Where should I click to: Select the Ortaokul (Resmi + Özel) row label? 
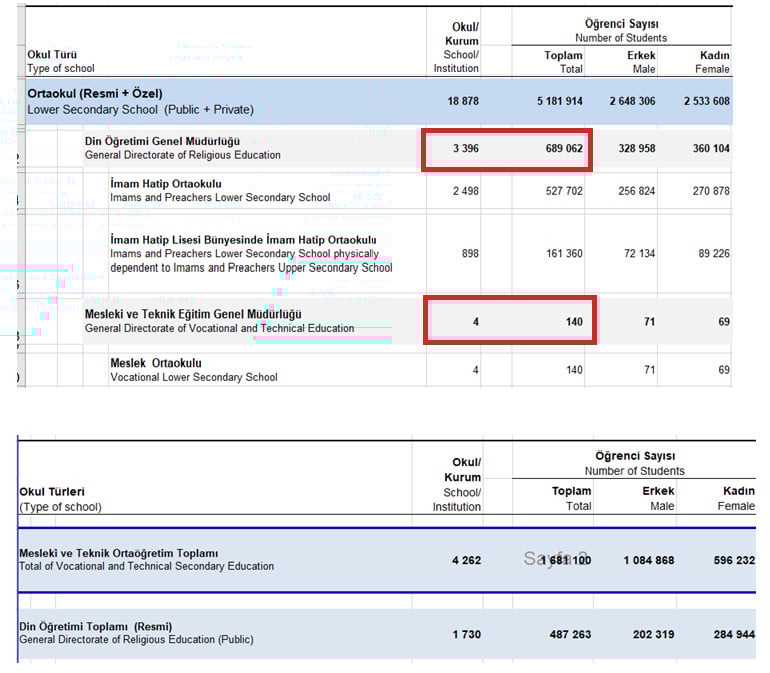point(94,93)
